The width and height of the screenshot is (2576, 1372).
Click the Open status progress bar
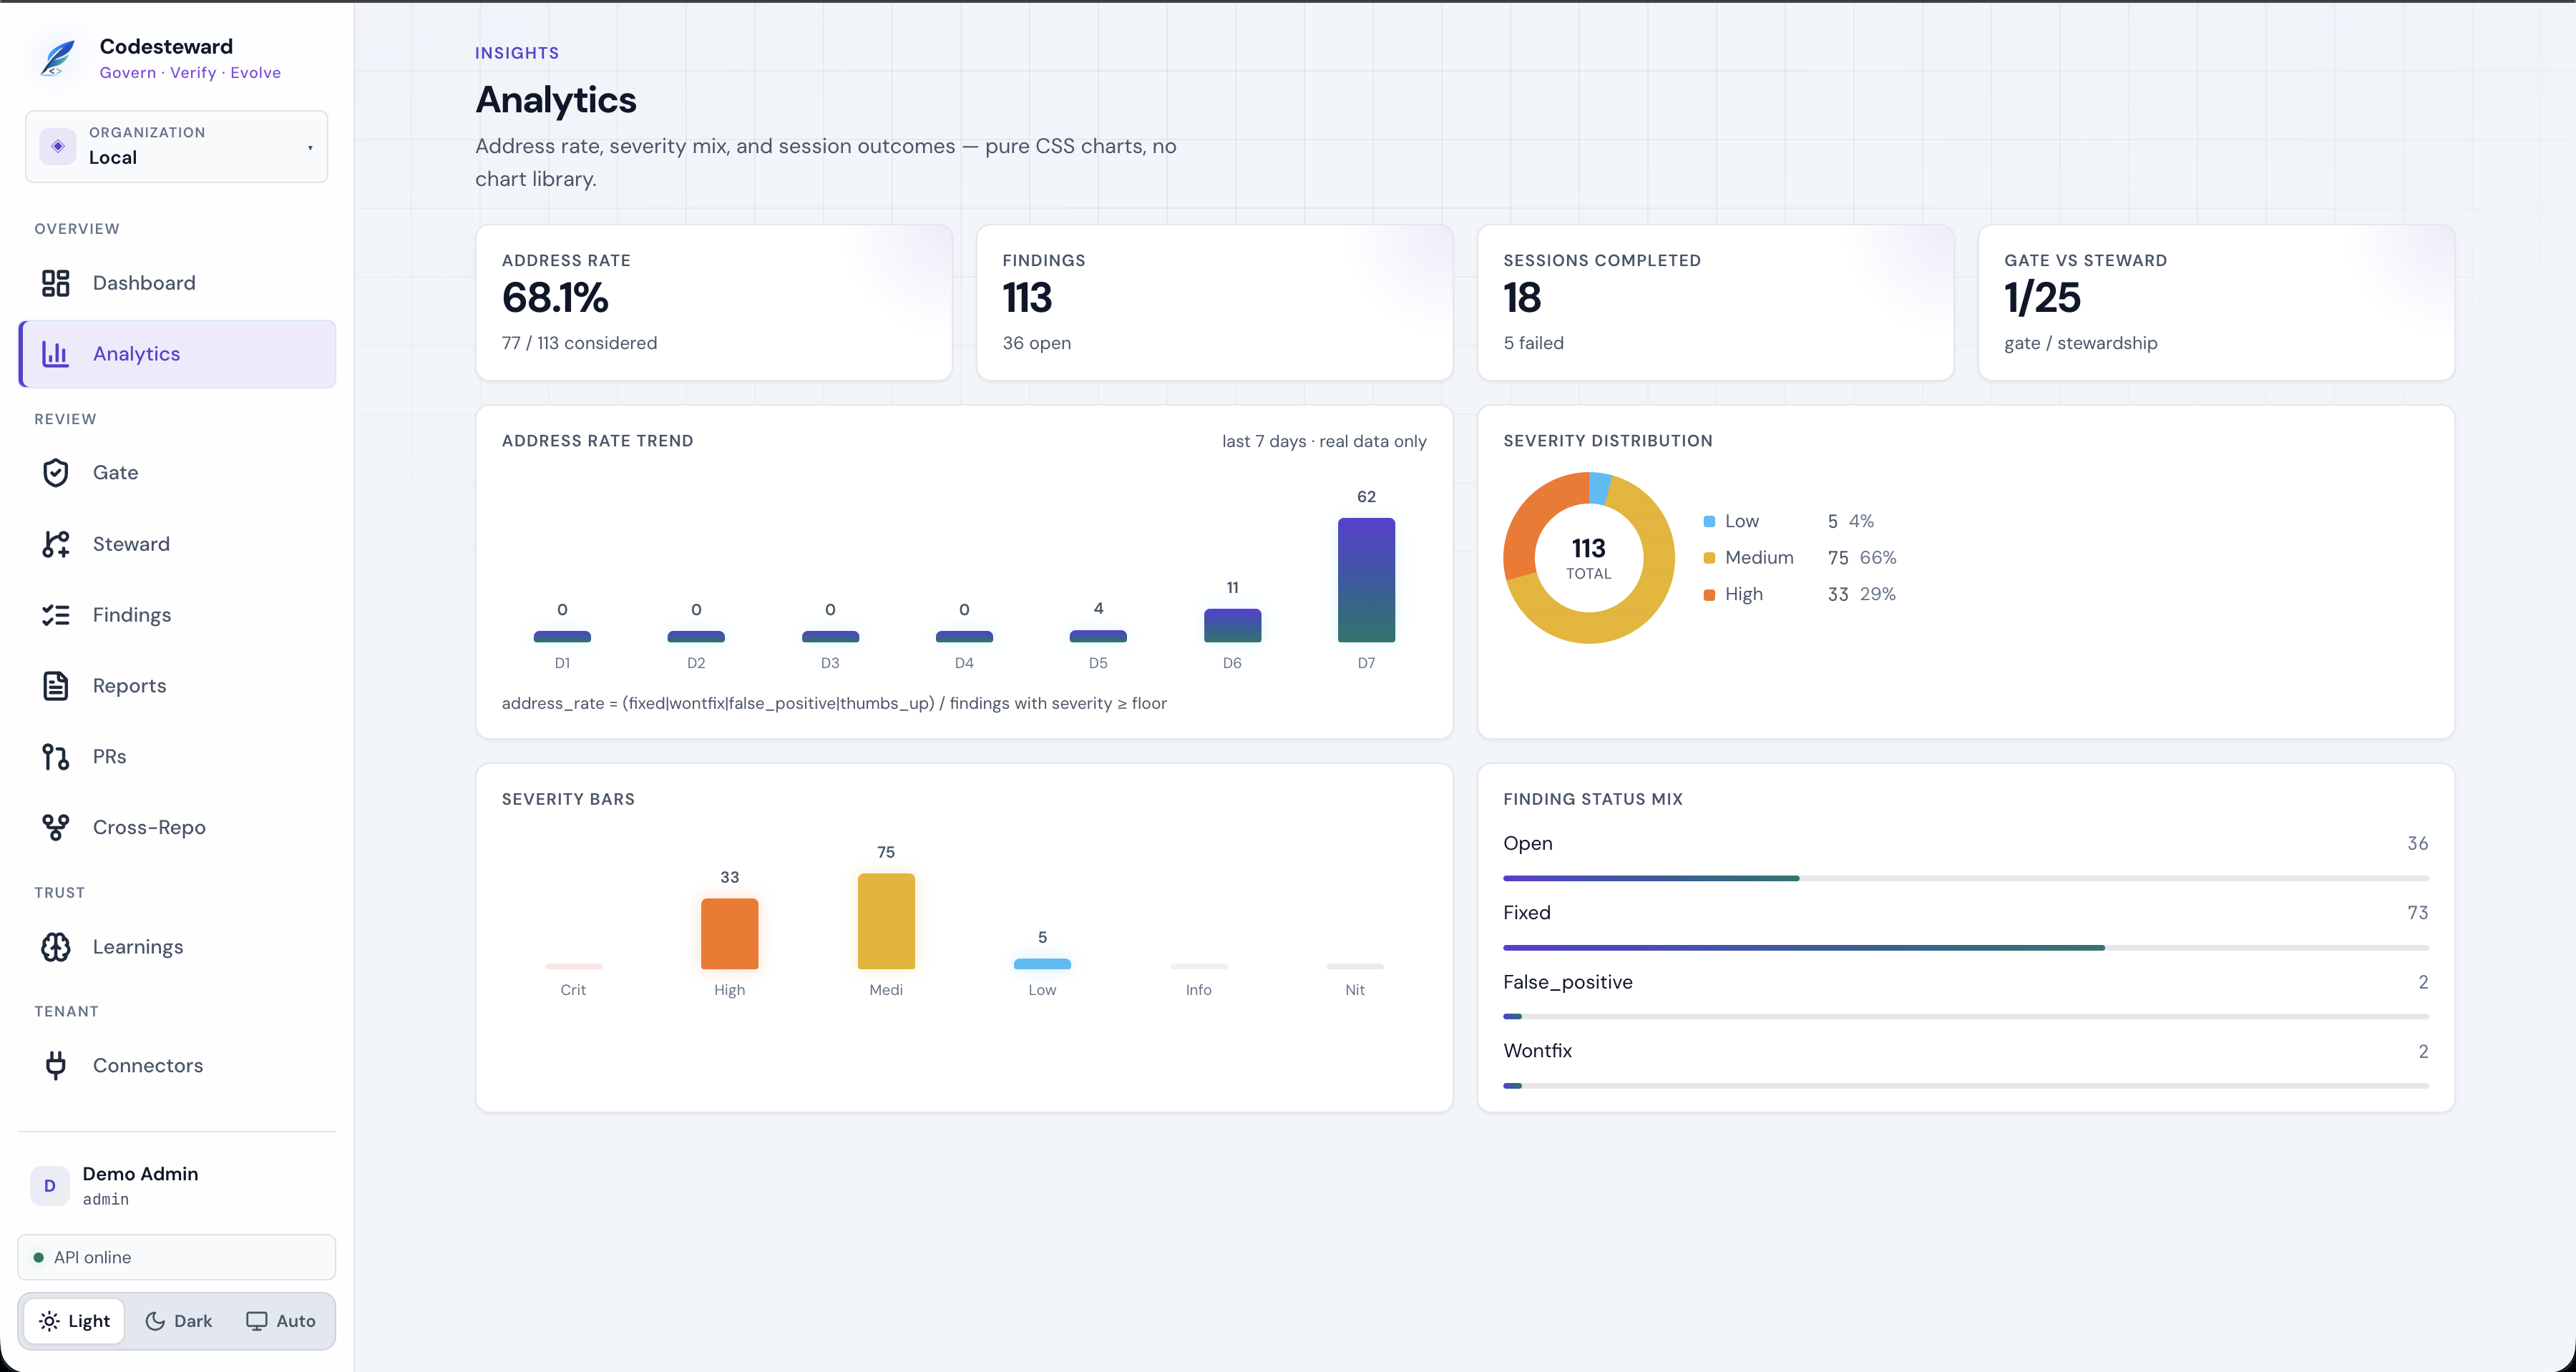(1965, 878)
